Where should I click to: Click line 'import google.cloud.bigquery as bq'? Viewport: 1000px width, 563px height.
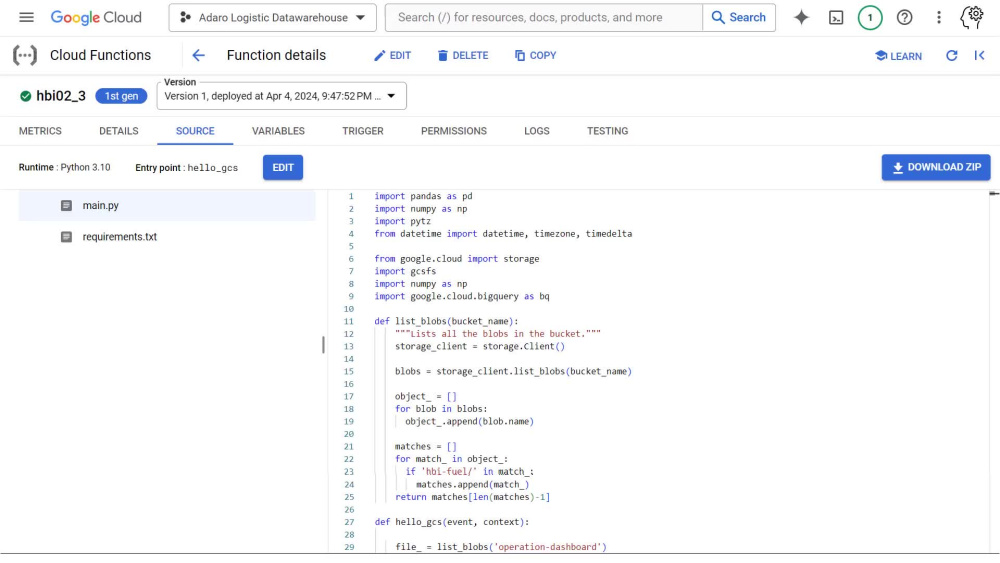tap(462, 296)
